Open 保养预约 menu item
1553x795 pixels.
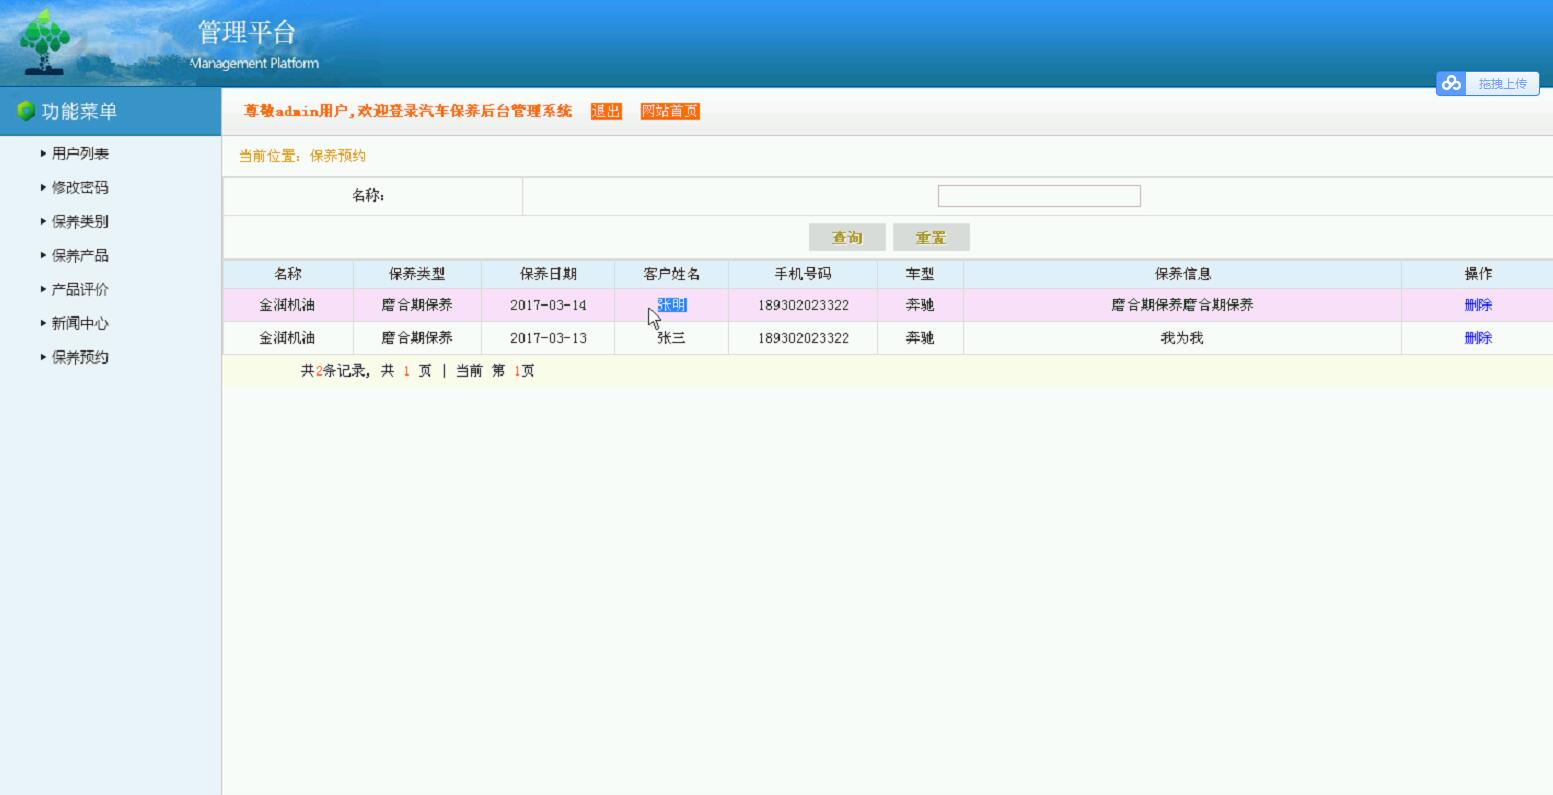point(80,358)
